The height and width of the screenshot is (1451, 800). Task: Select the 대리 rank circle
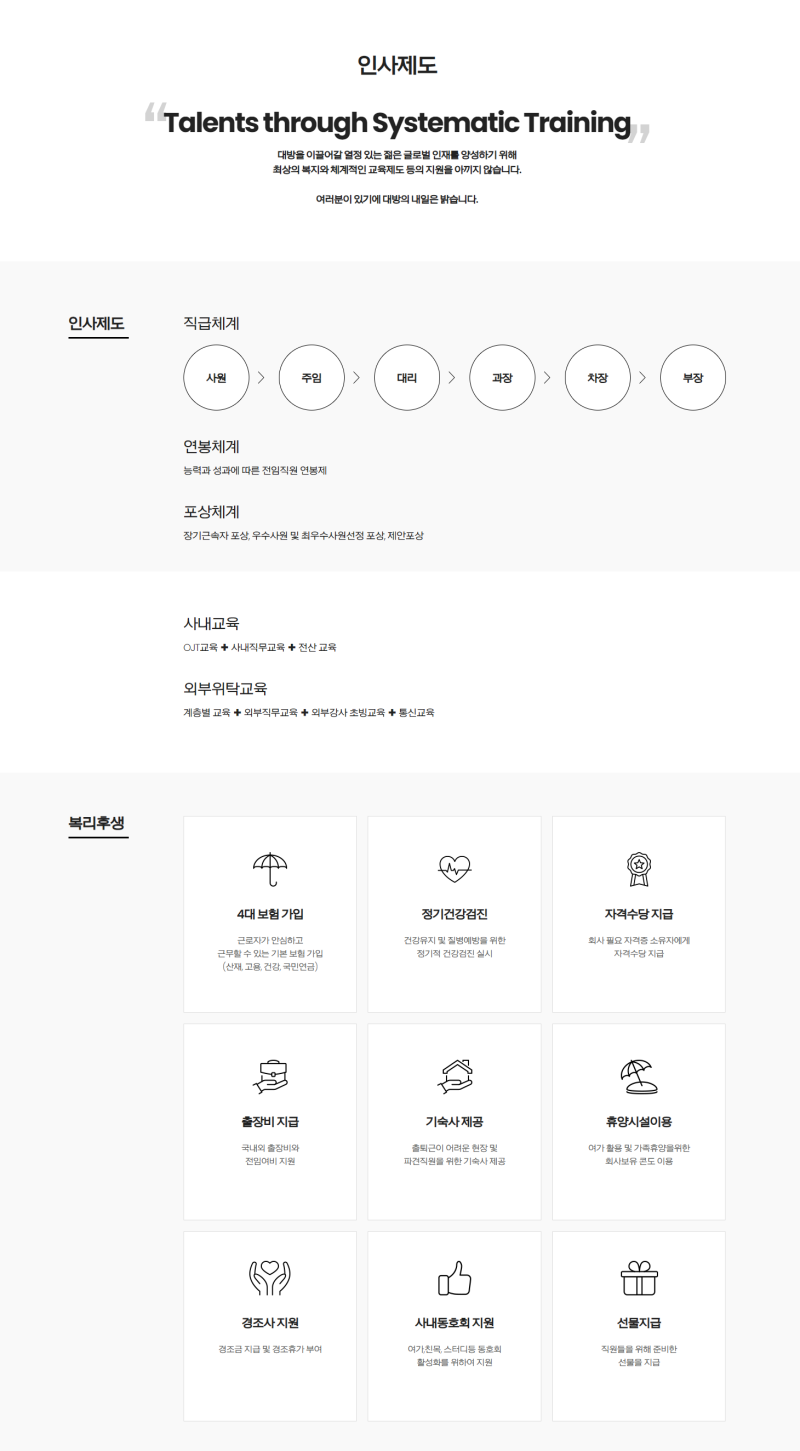[x=407, y=378]
